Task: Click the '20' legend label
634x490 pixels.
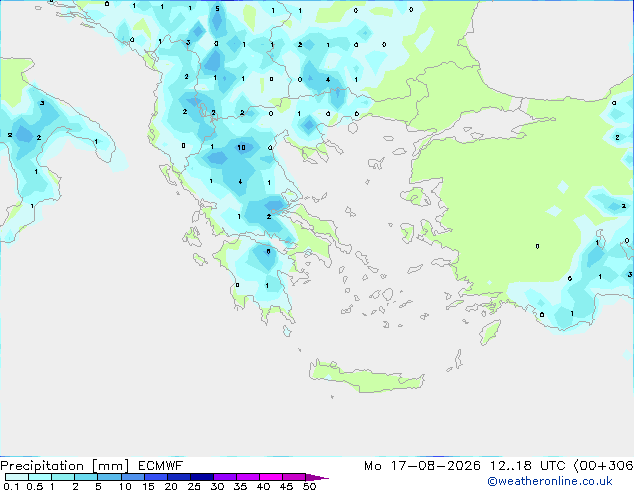Action: (171, 486)
